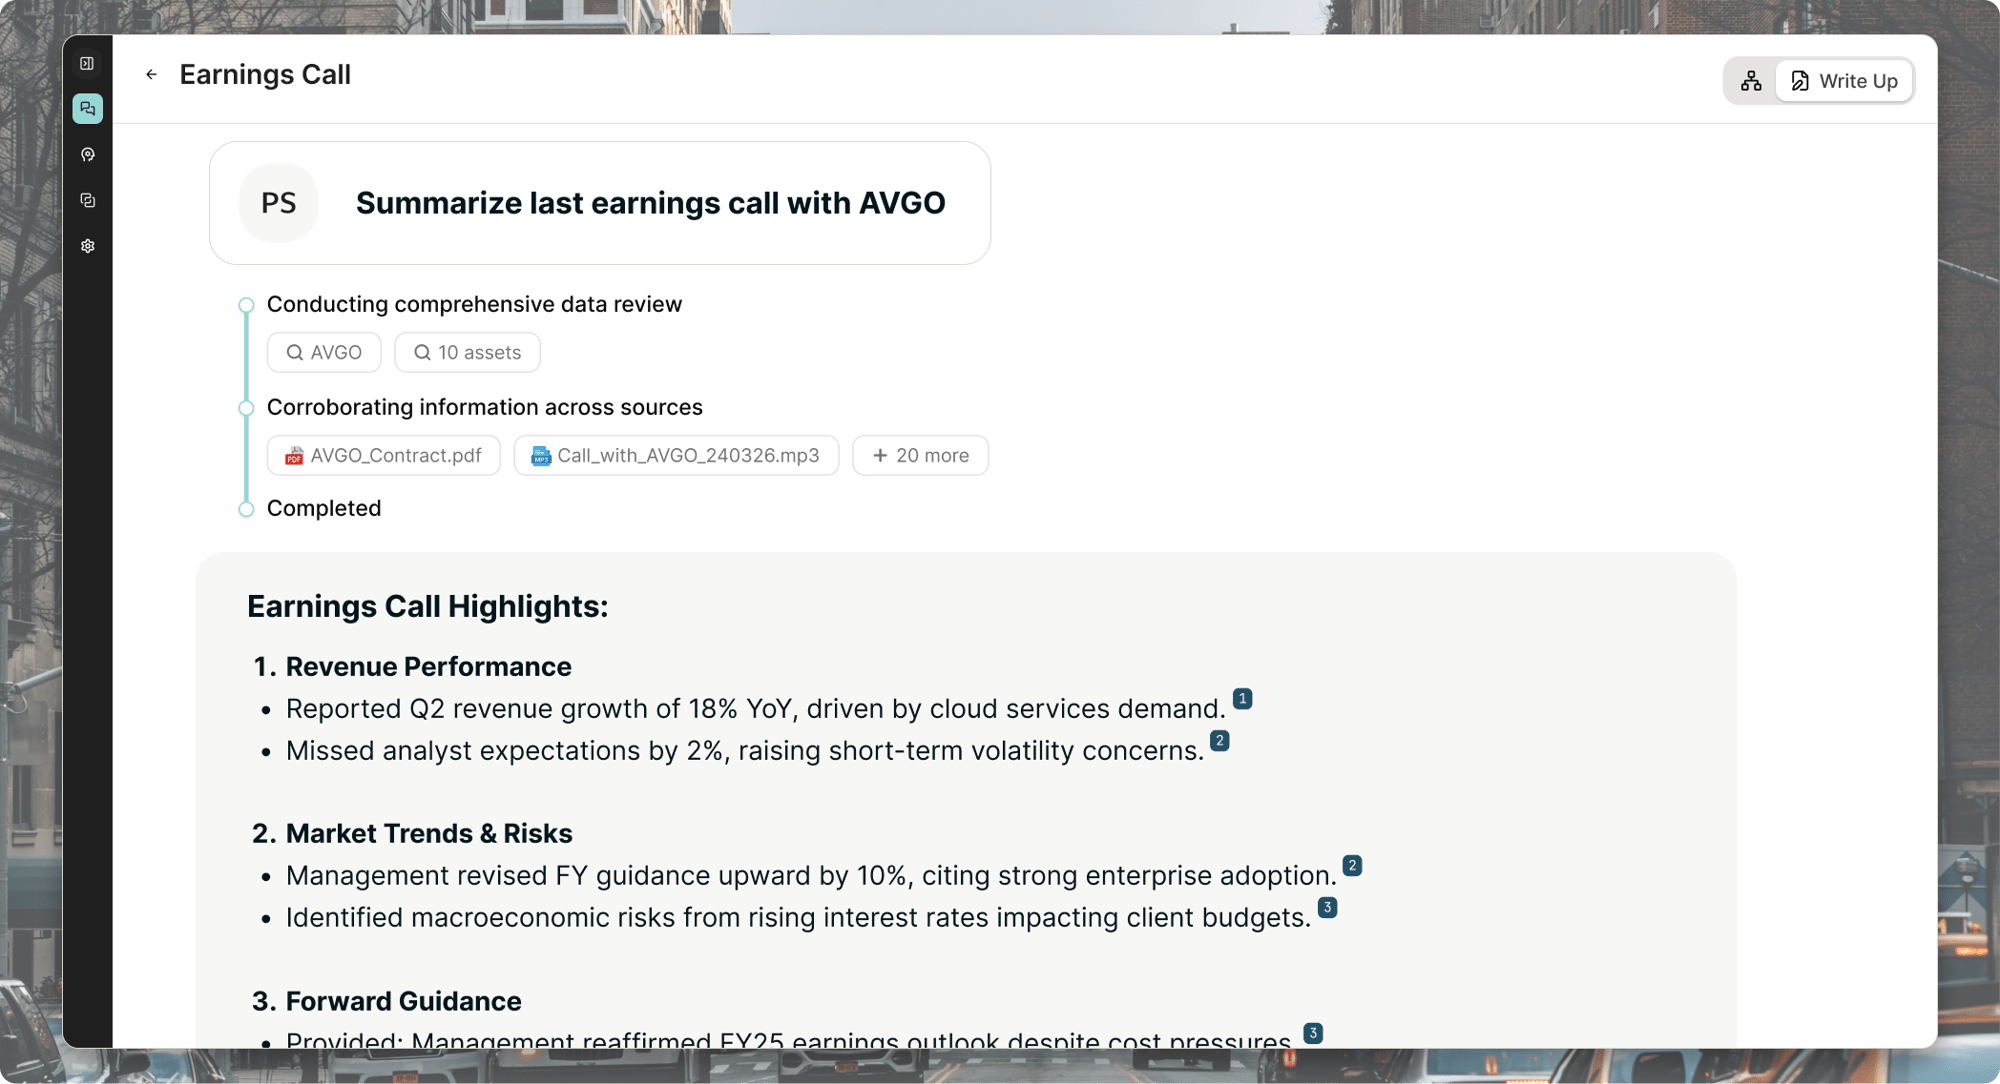Select the hierarchy view tab
The width and height of the screenshot is (2000, 1084).
pyautogui.click(x=1751, y=81)
